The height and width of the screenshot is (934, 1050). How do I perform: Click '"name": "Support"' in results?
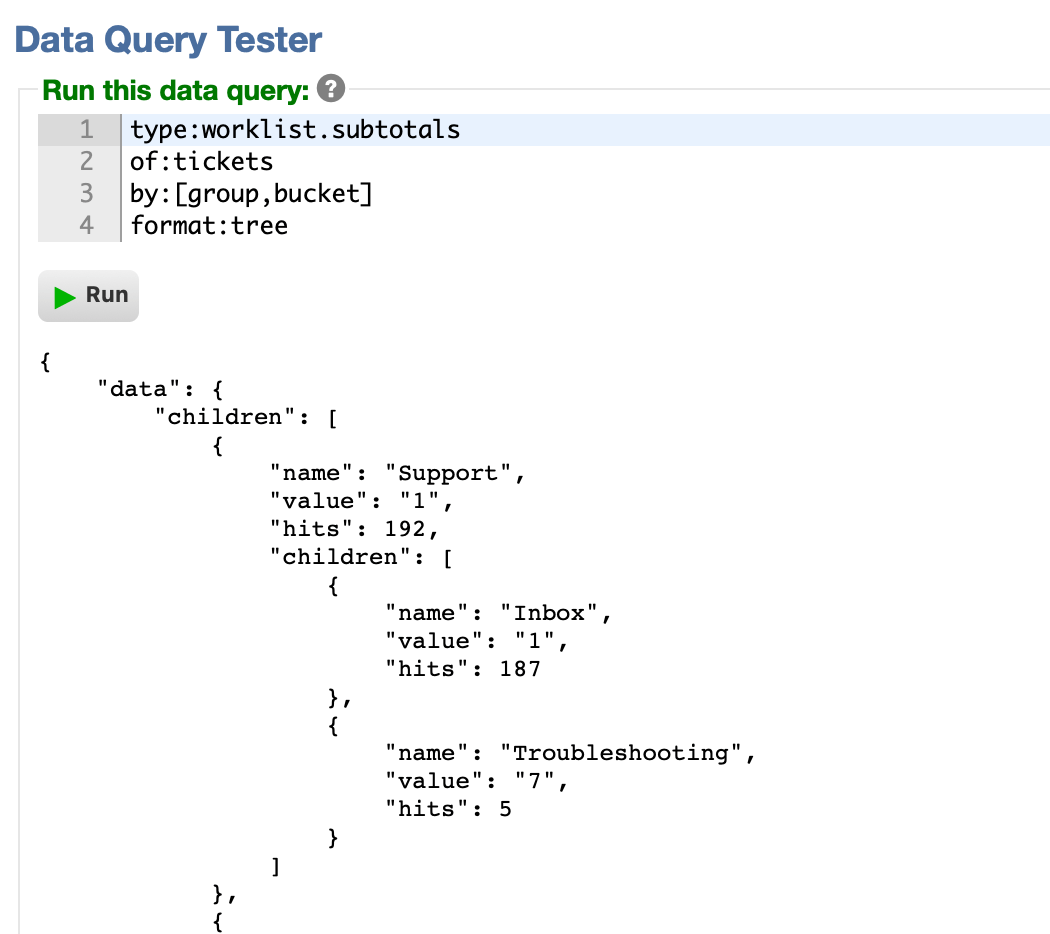pos(398,473)
